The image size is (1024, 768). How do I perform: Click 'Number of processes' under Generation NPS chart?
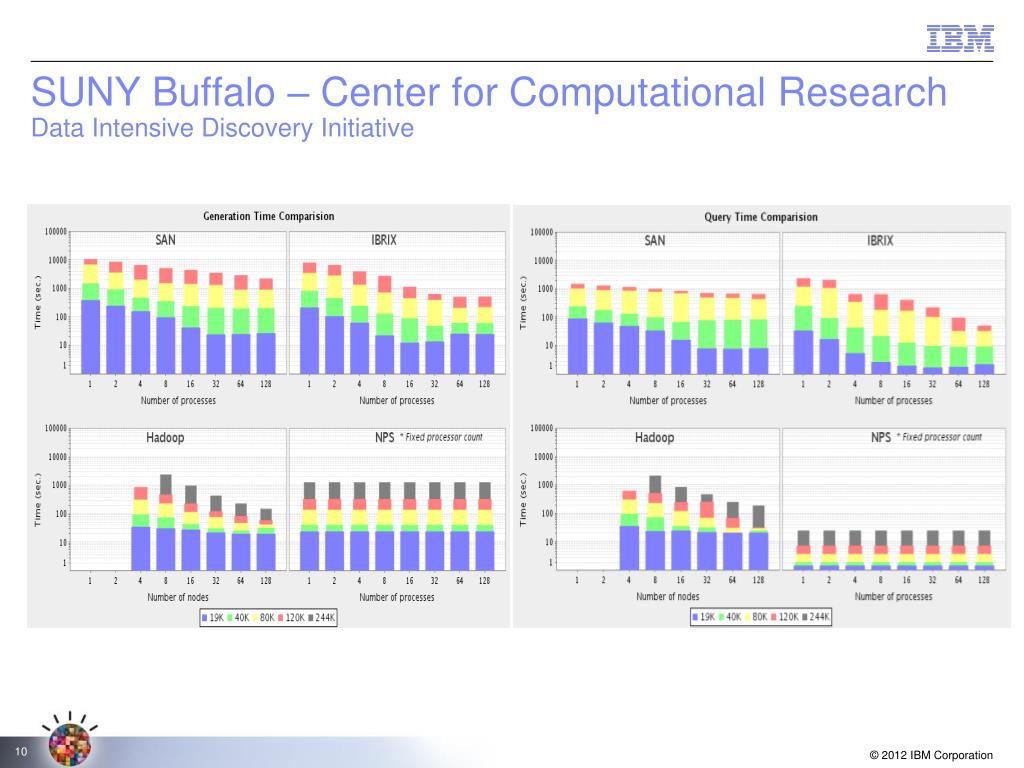pyautogui.click(x=396, y=597)
